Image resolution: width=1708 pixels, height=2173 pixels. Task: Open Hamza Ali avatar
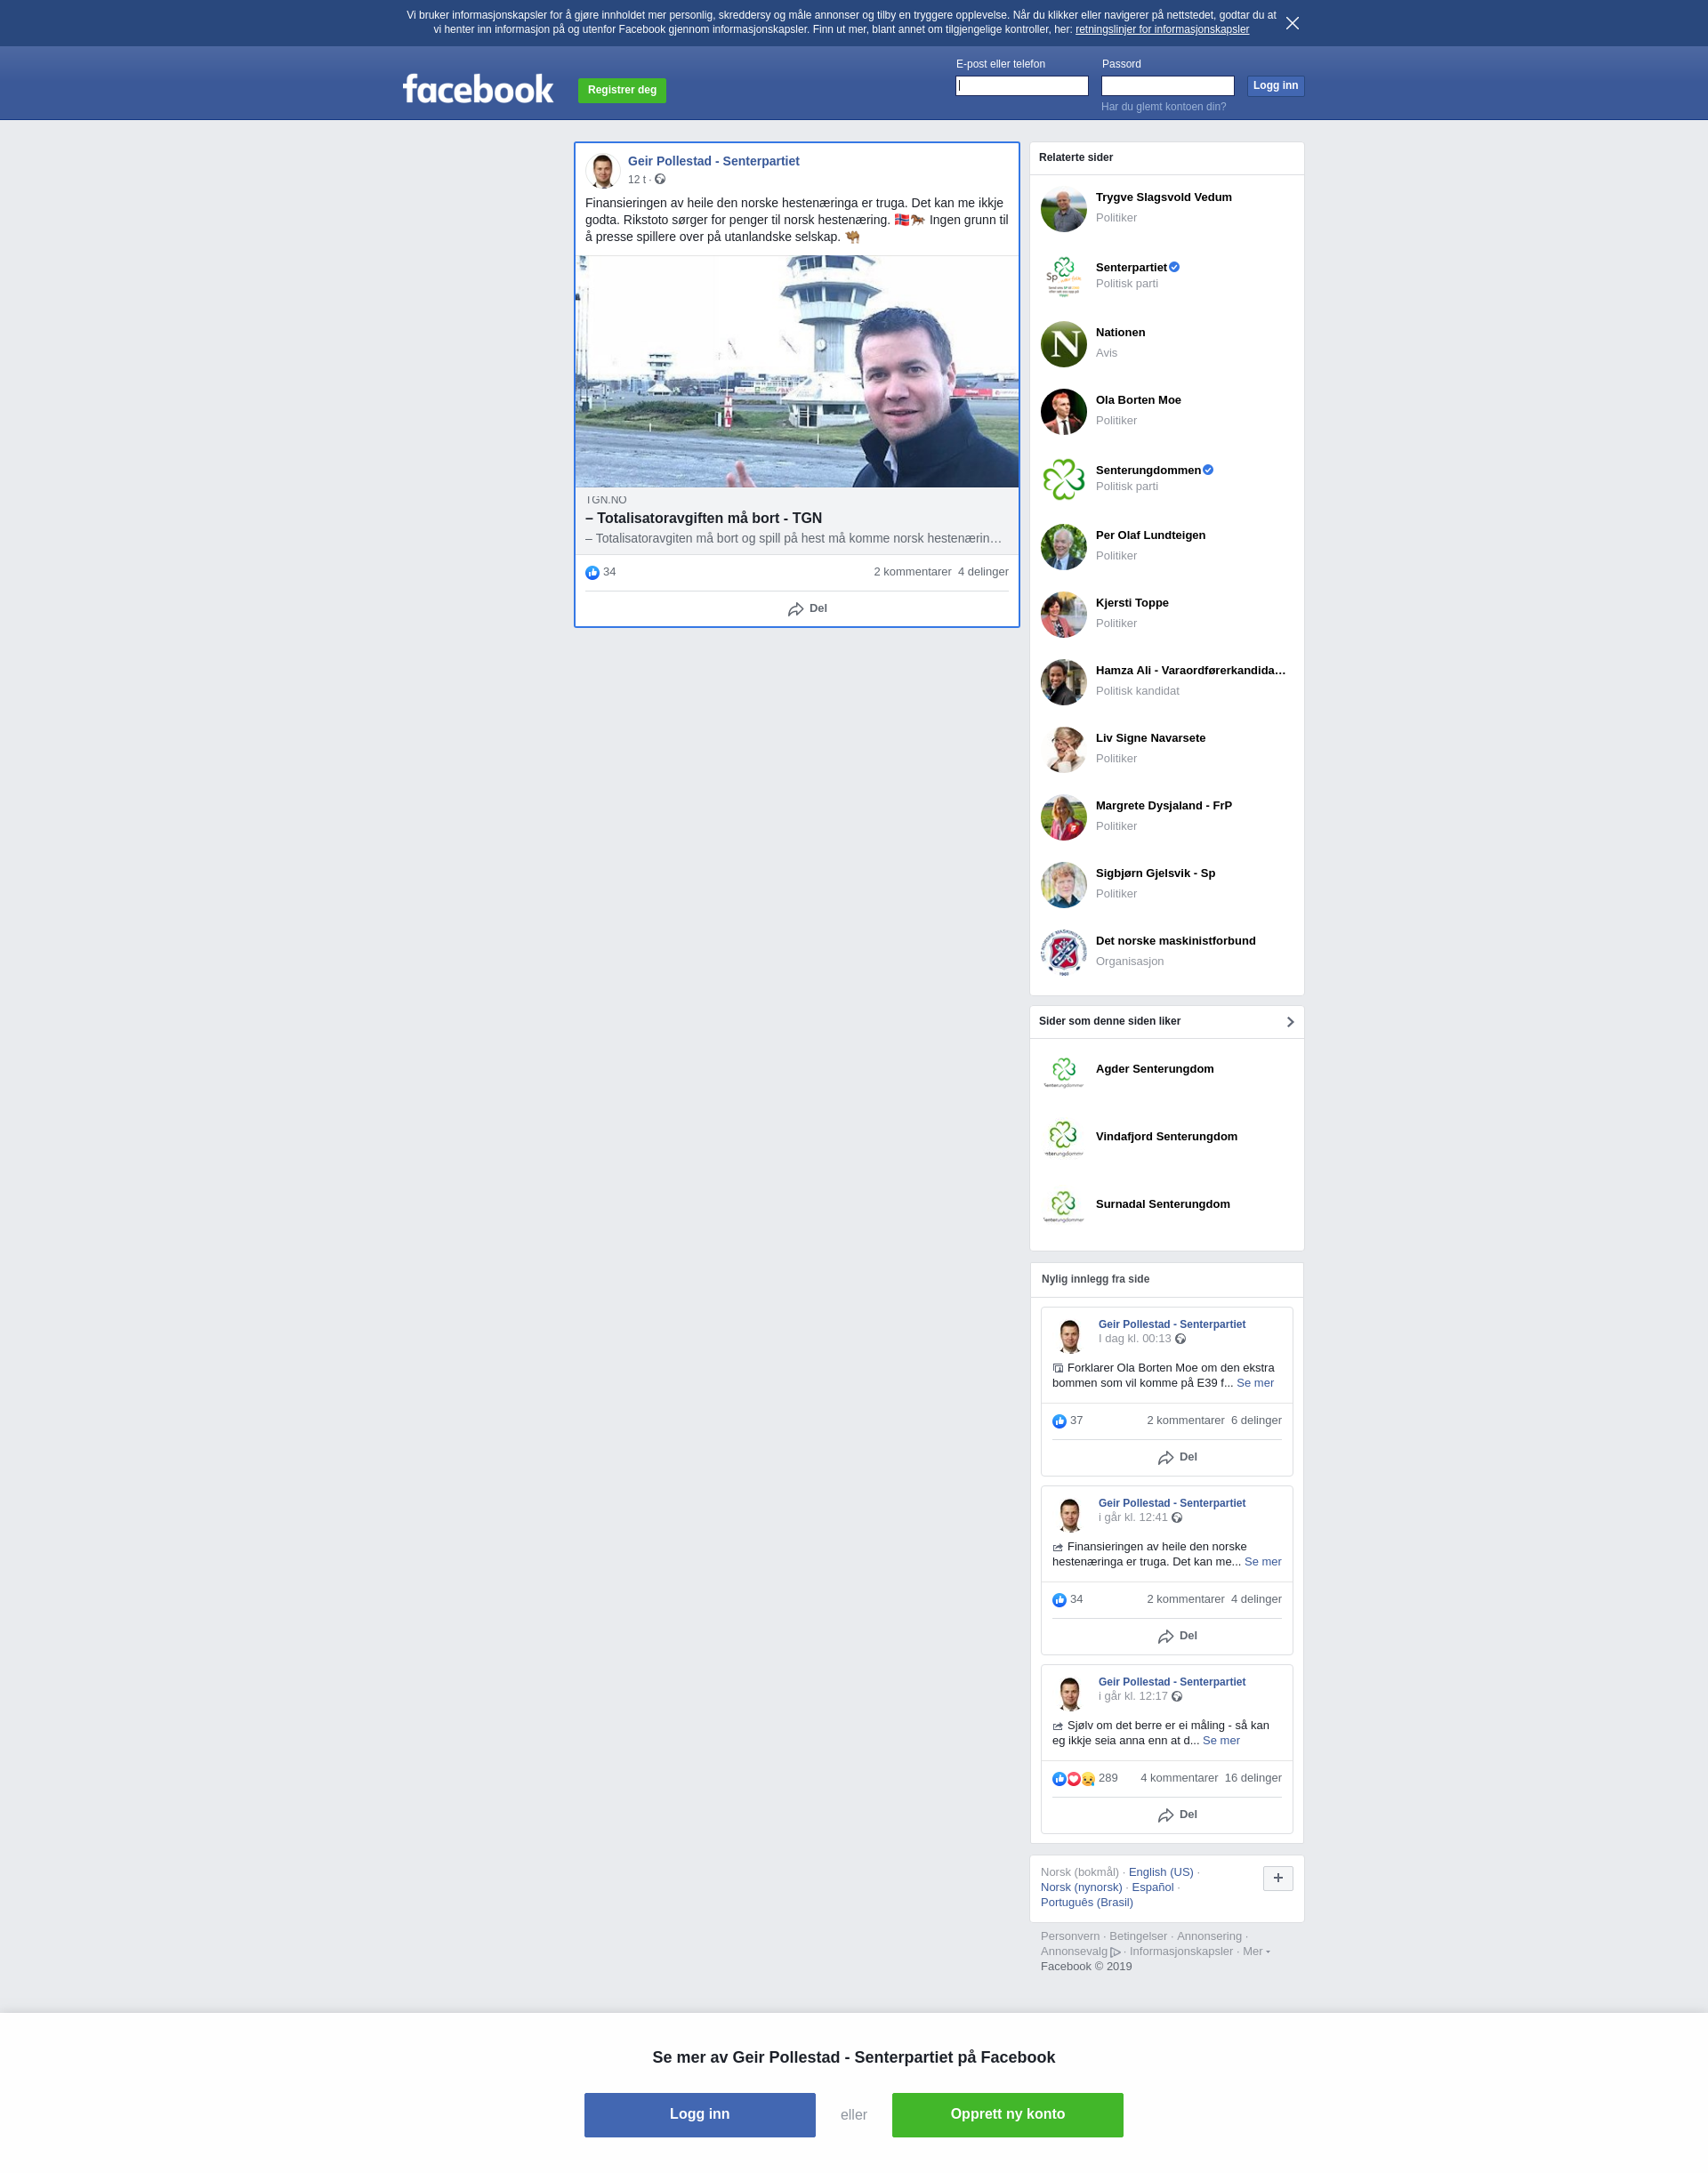click(1063, 681)
